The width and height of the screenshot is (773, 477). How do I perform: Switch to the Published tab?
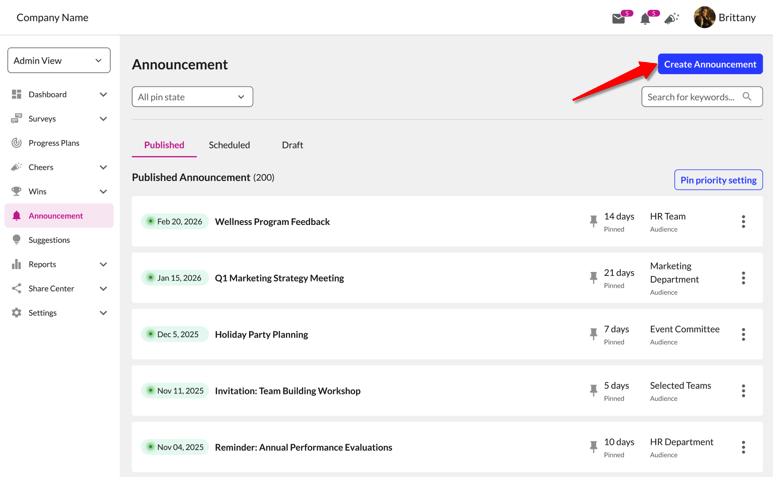point(164,145)
